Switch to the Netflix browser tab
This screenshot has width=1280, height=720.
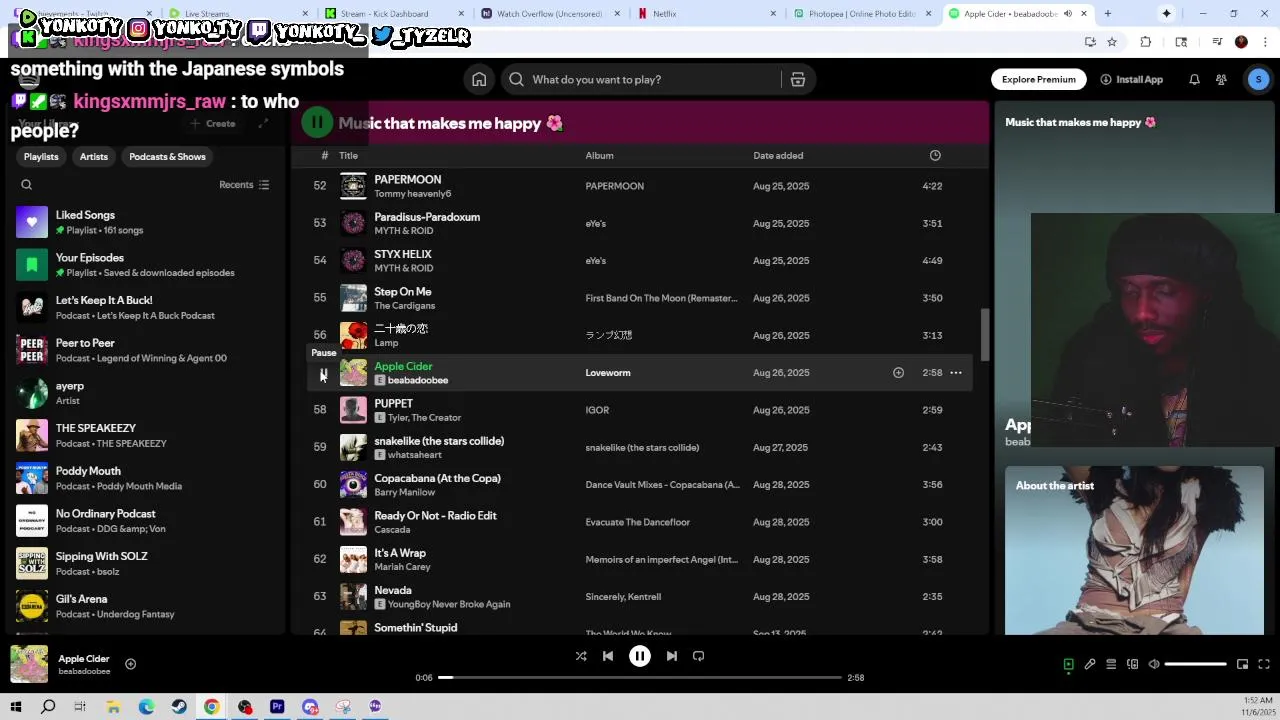click(x=708, y=14)
